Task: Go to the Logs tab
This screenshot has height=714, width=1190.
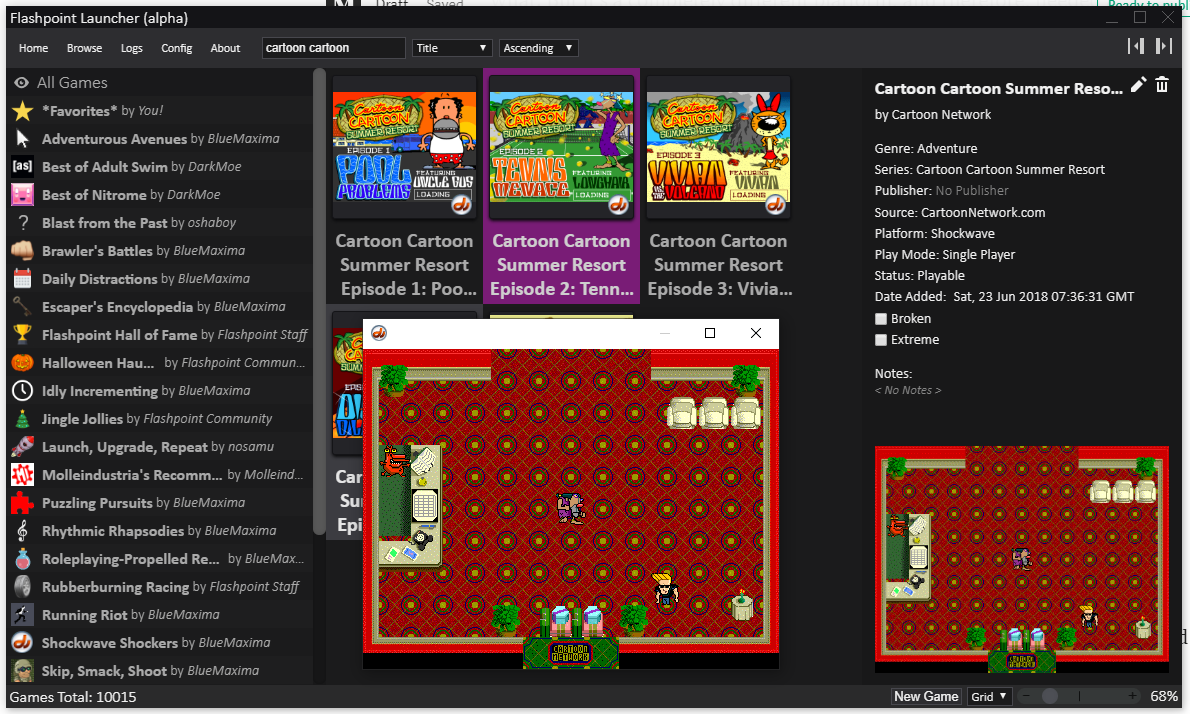Action: (x=131, y=48)
